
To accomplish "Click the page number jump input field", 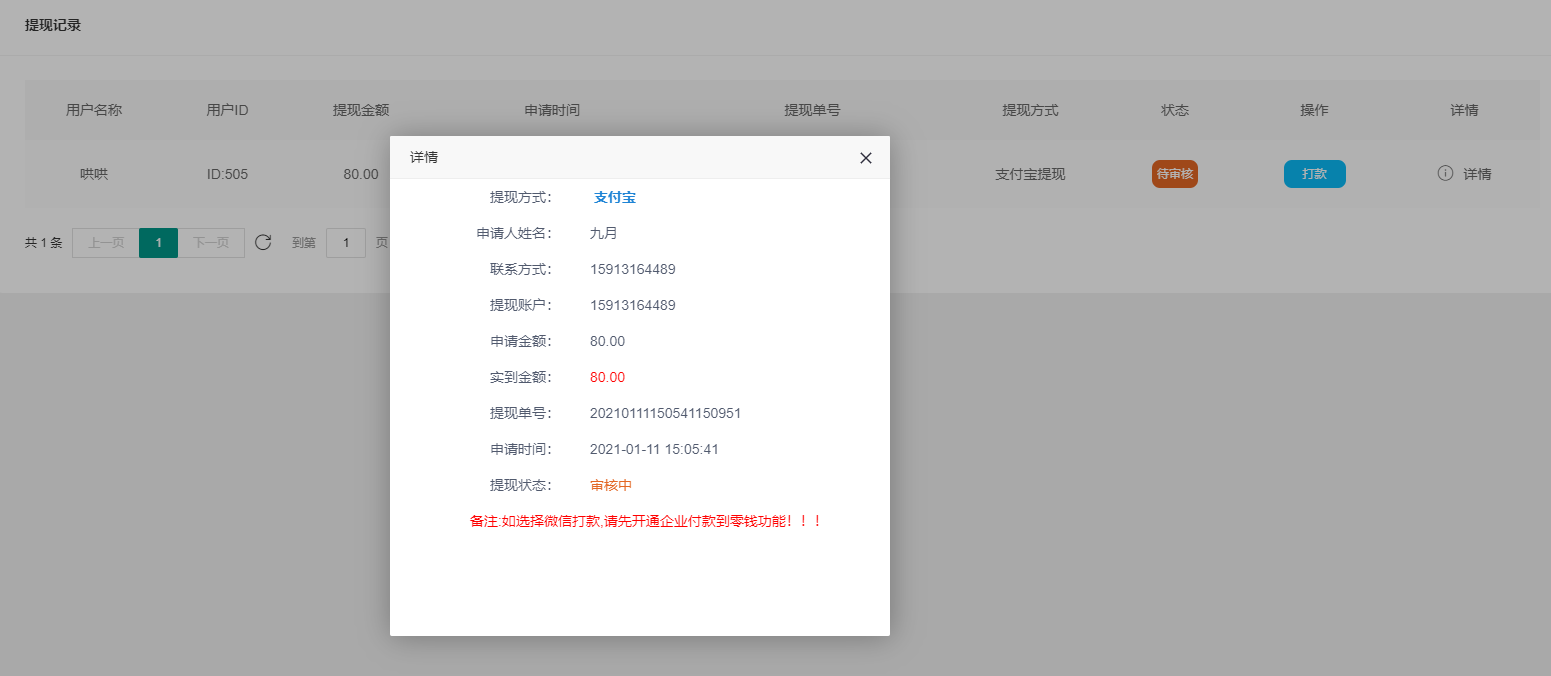I will pos(346,243).
